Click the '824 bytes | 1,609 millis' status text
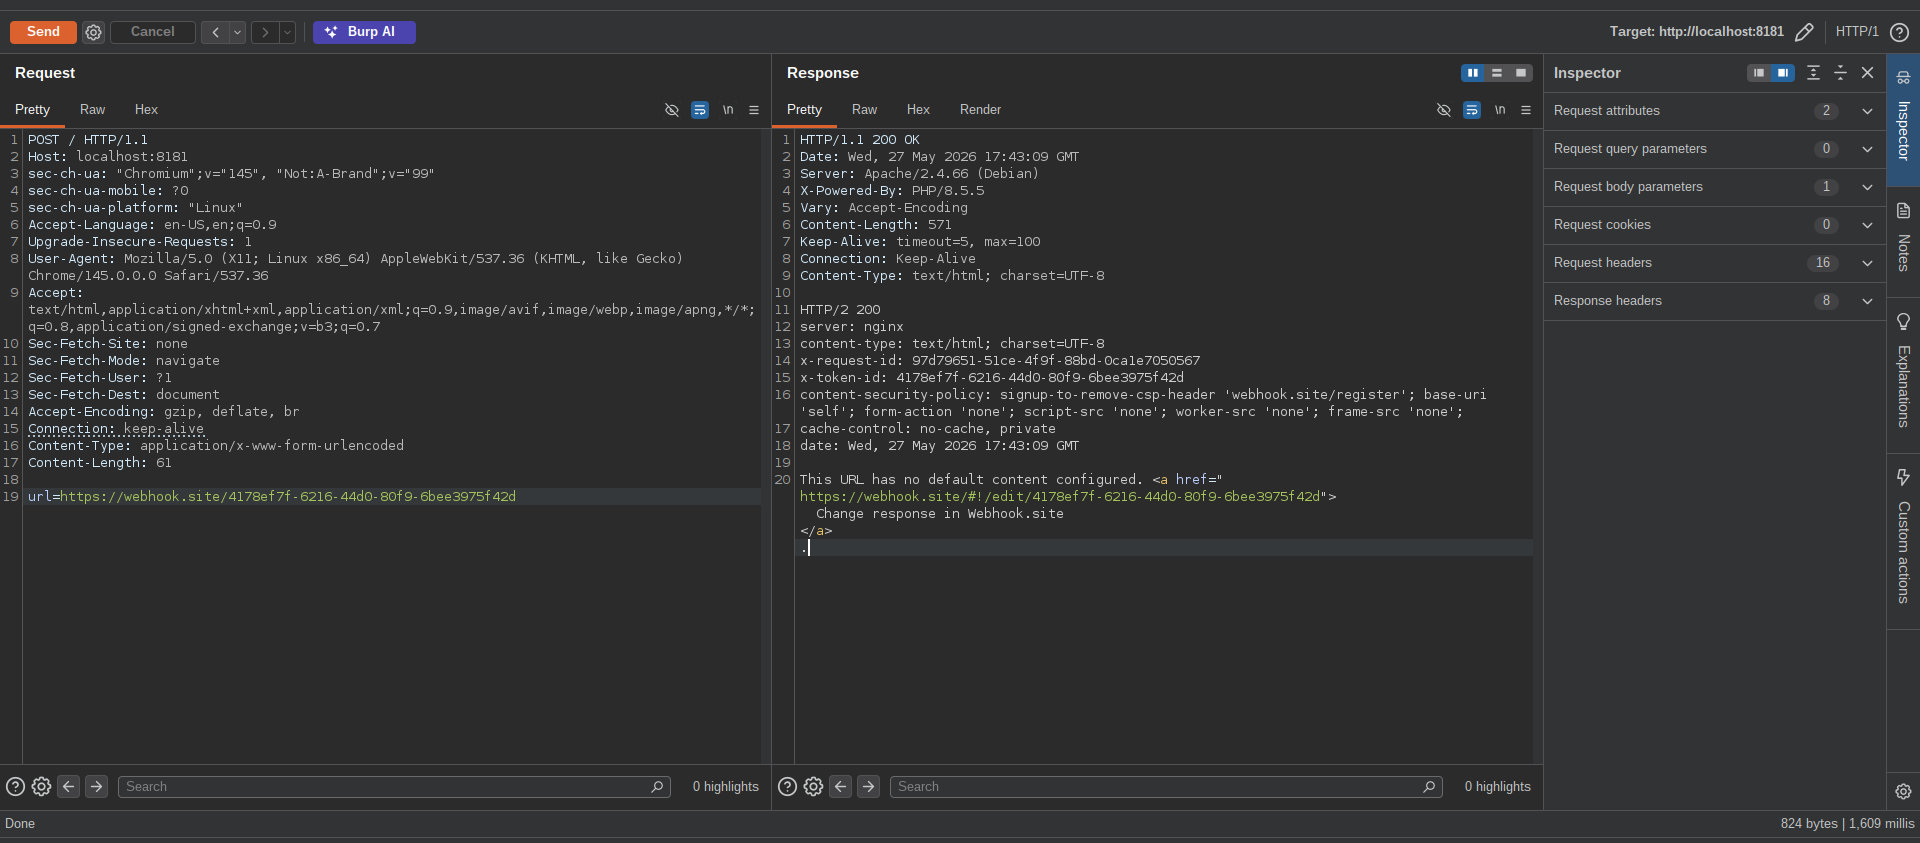The image size is (1920, 843). (x=1847, y=824)
